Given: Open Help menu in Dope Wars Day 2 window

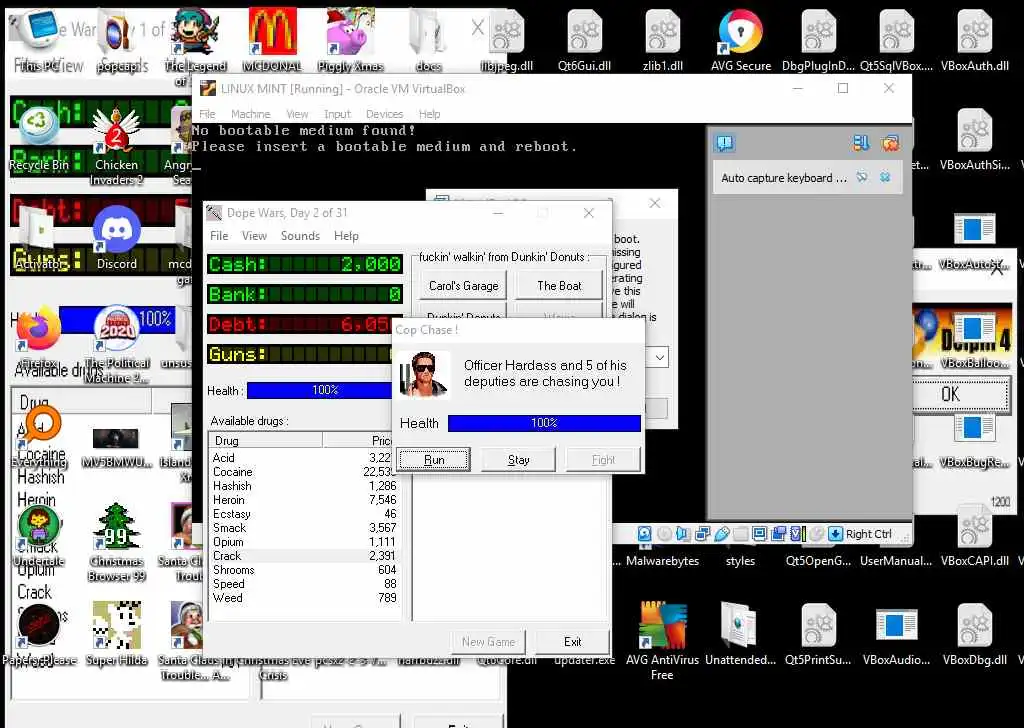Looking at the screenshot, I should 346,236.
